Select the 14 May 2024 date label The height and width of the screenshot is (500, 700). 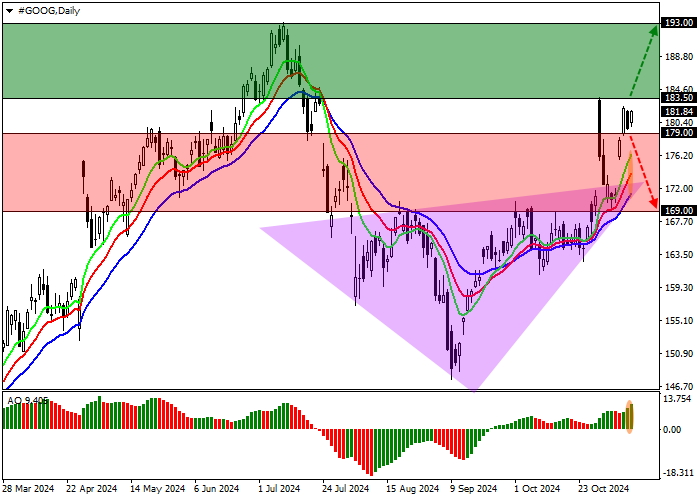158,489
